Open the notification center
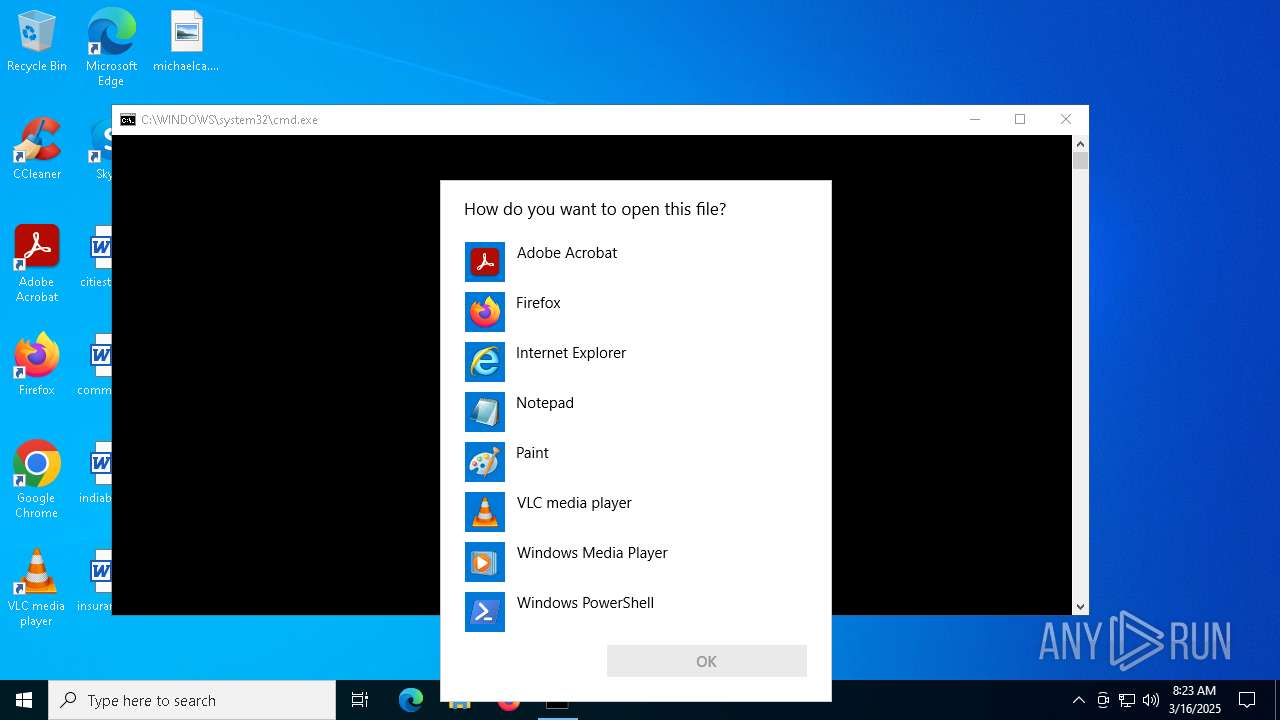Screen dimensions: 1280x720 coord(1247,700)
